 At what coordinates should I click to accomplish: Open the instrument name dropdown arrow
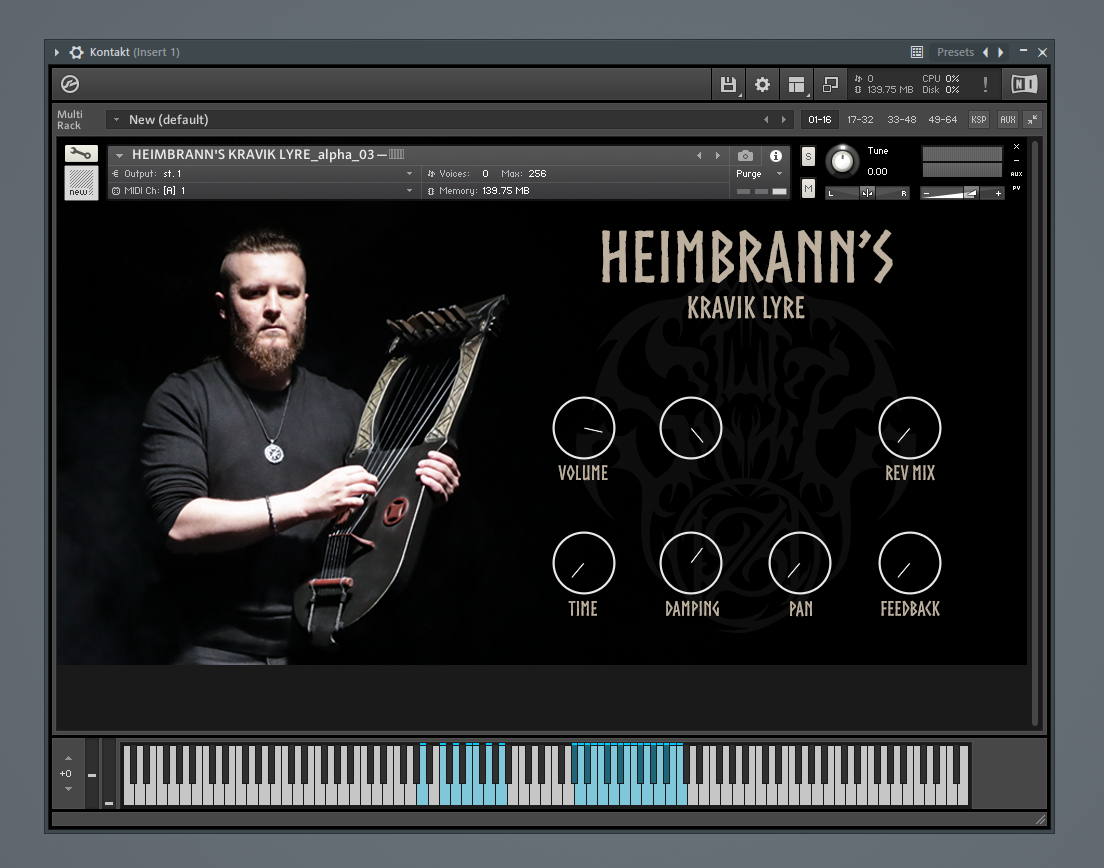coord(119,156)
